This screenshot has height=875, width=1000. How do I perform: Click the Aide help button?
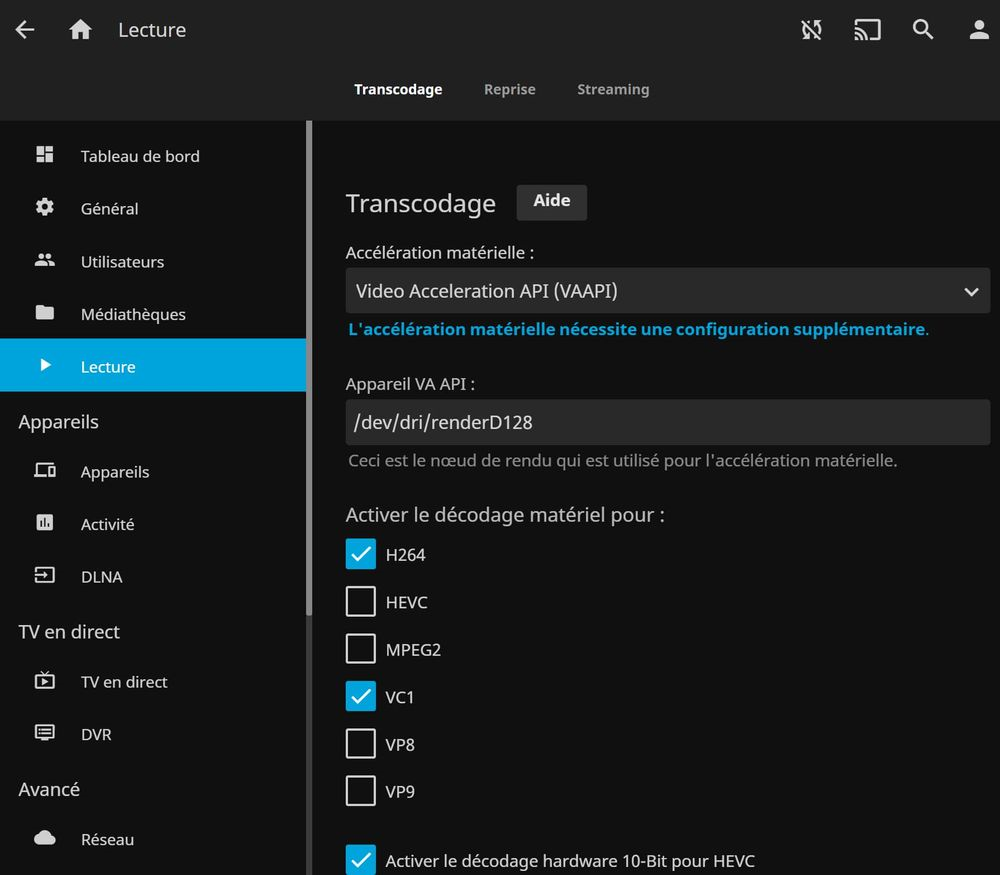[551, 201]
